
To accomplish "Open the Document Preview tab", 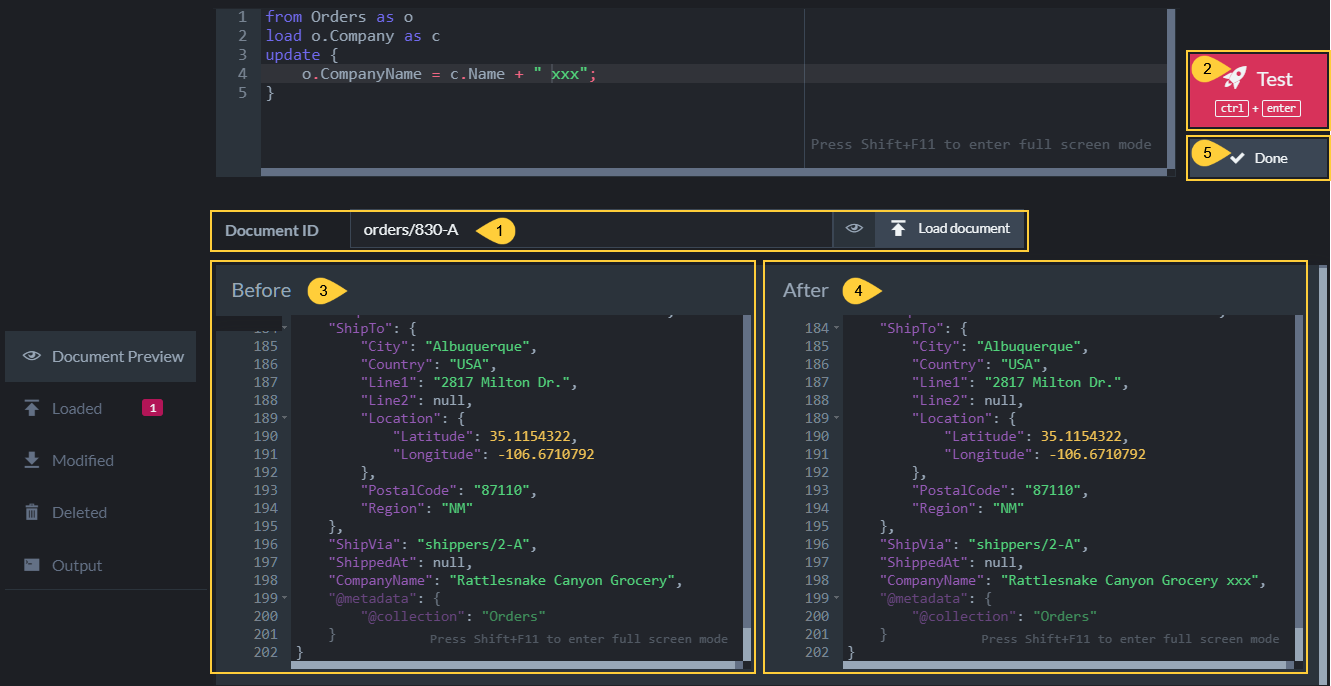I will [x=100, y=356].
